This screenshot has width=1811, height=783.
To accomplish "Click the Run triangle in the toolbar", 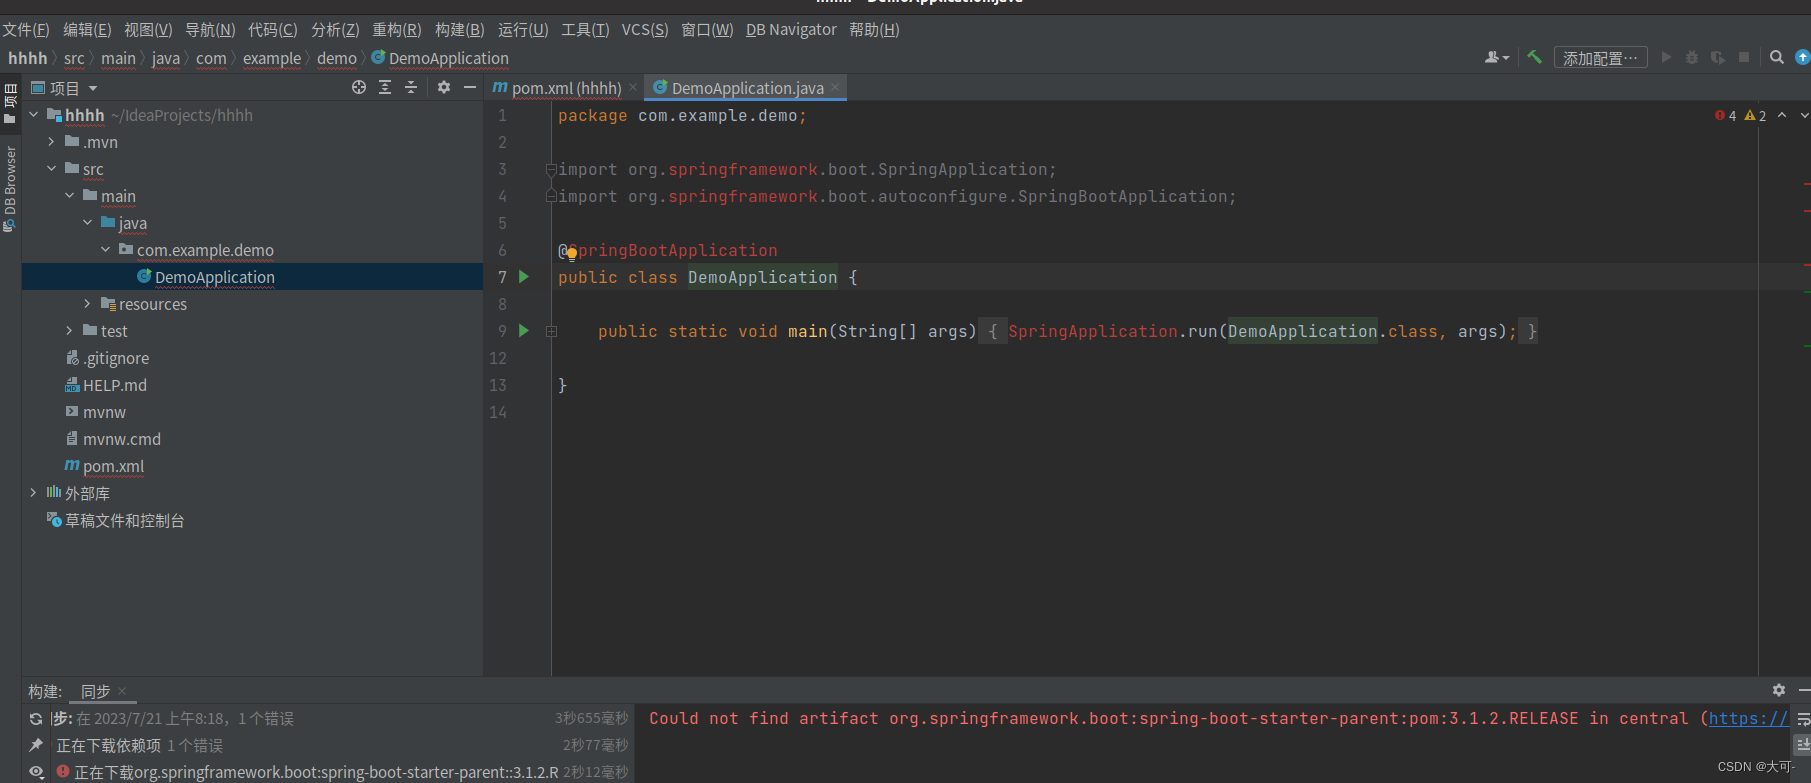I will [x=1666, y=58].
